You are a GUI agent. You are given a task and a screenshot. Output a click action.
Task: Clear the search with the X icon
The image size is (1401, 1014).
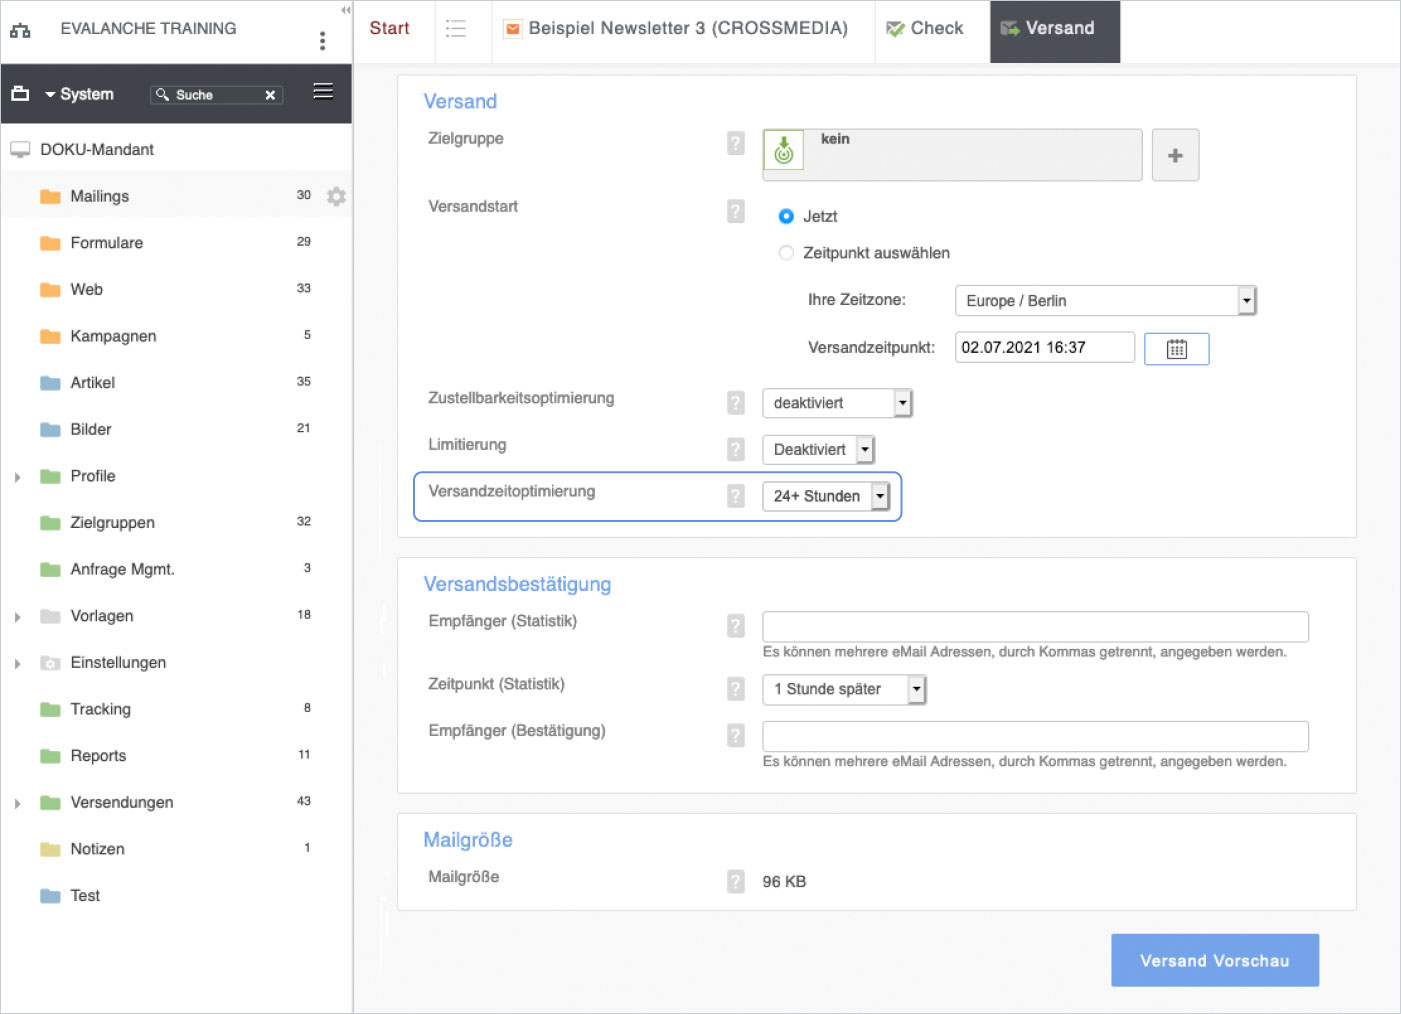270,95
